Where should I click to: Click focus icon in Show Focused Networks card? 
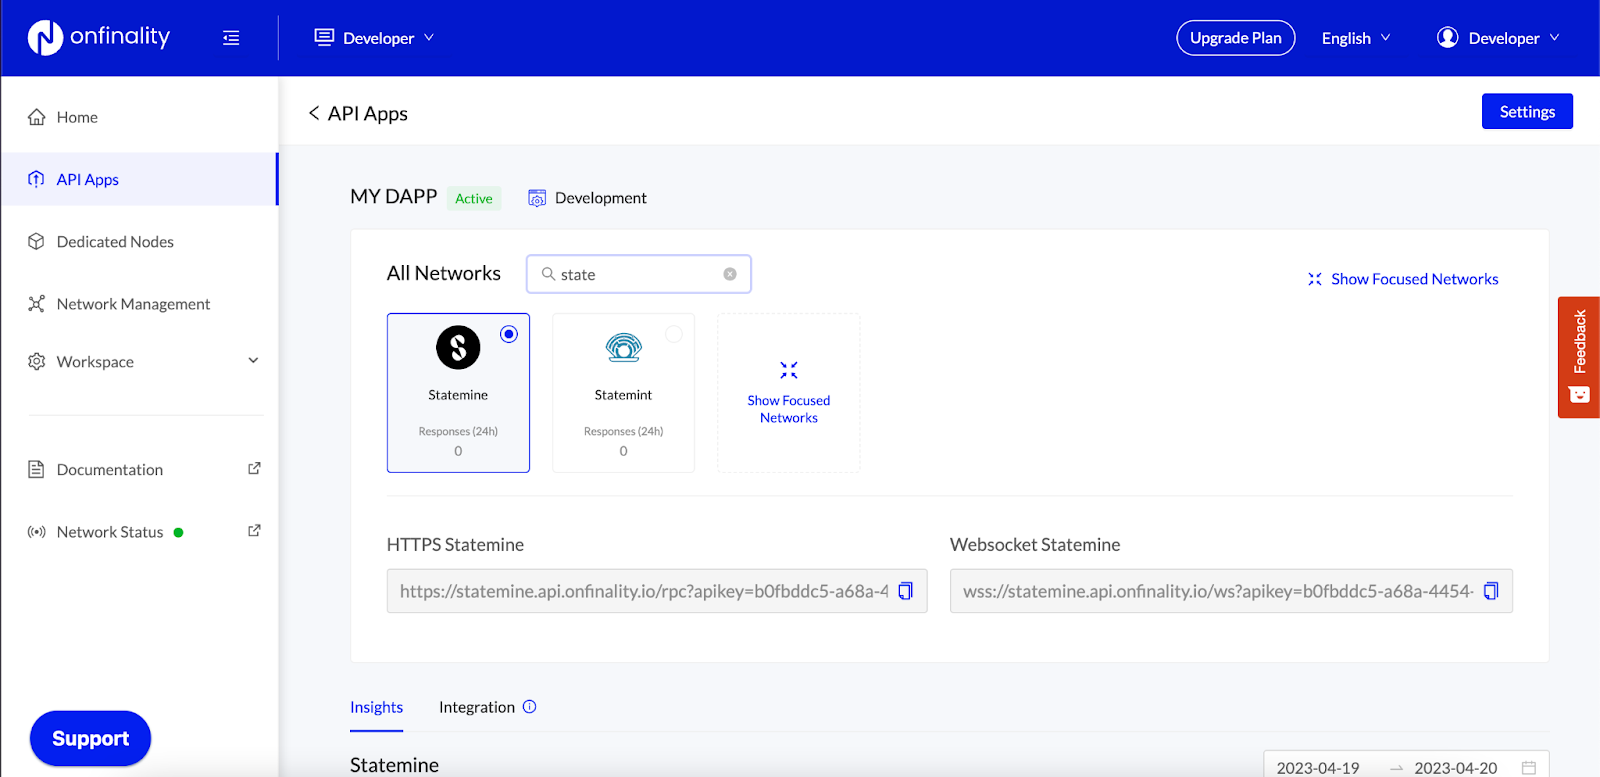tap(789, 370)
